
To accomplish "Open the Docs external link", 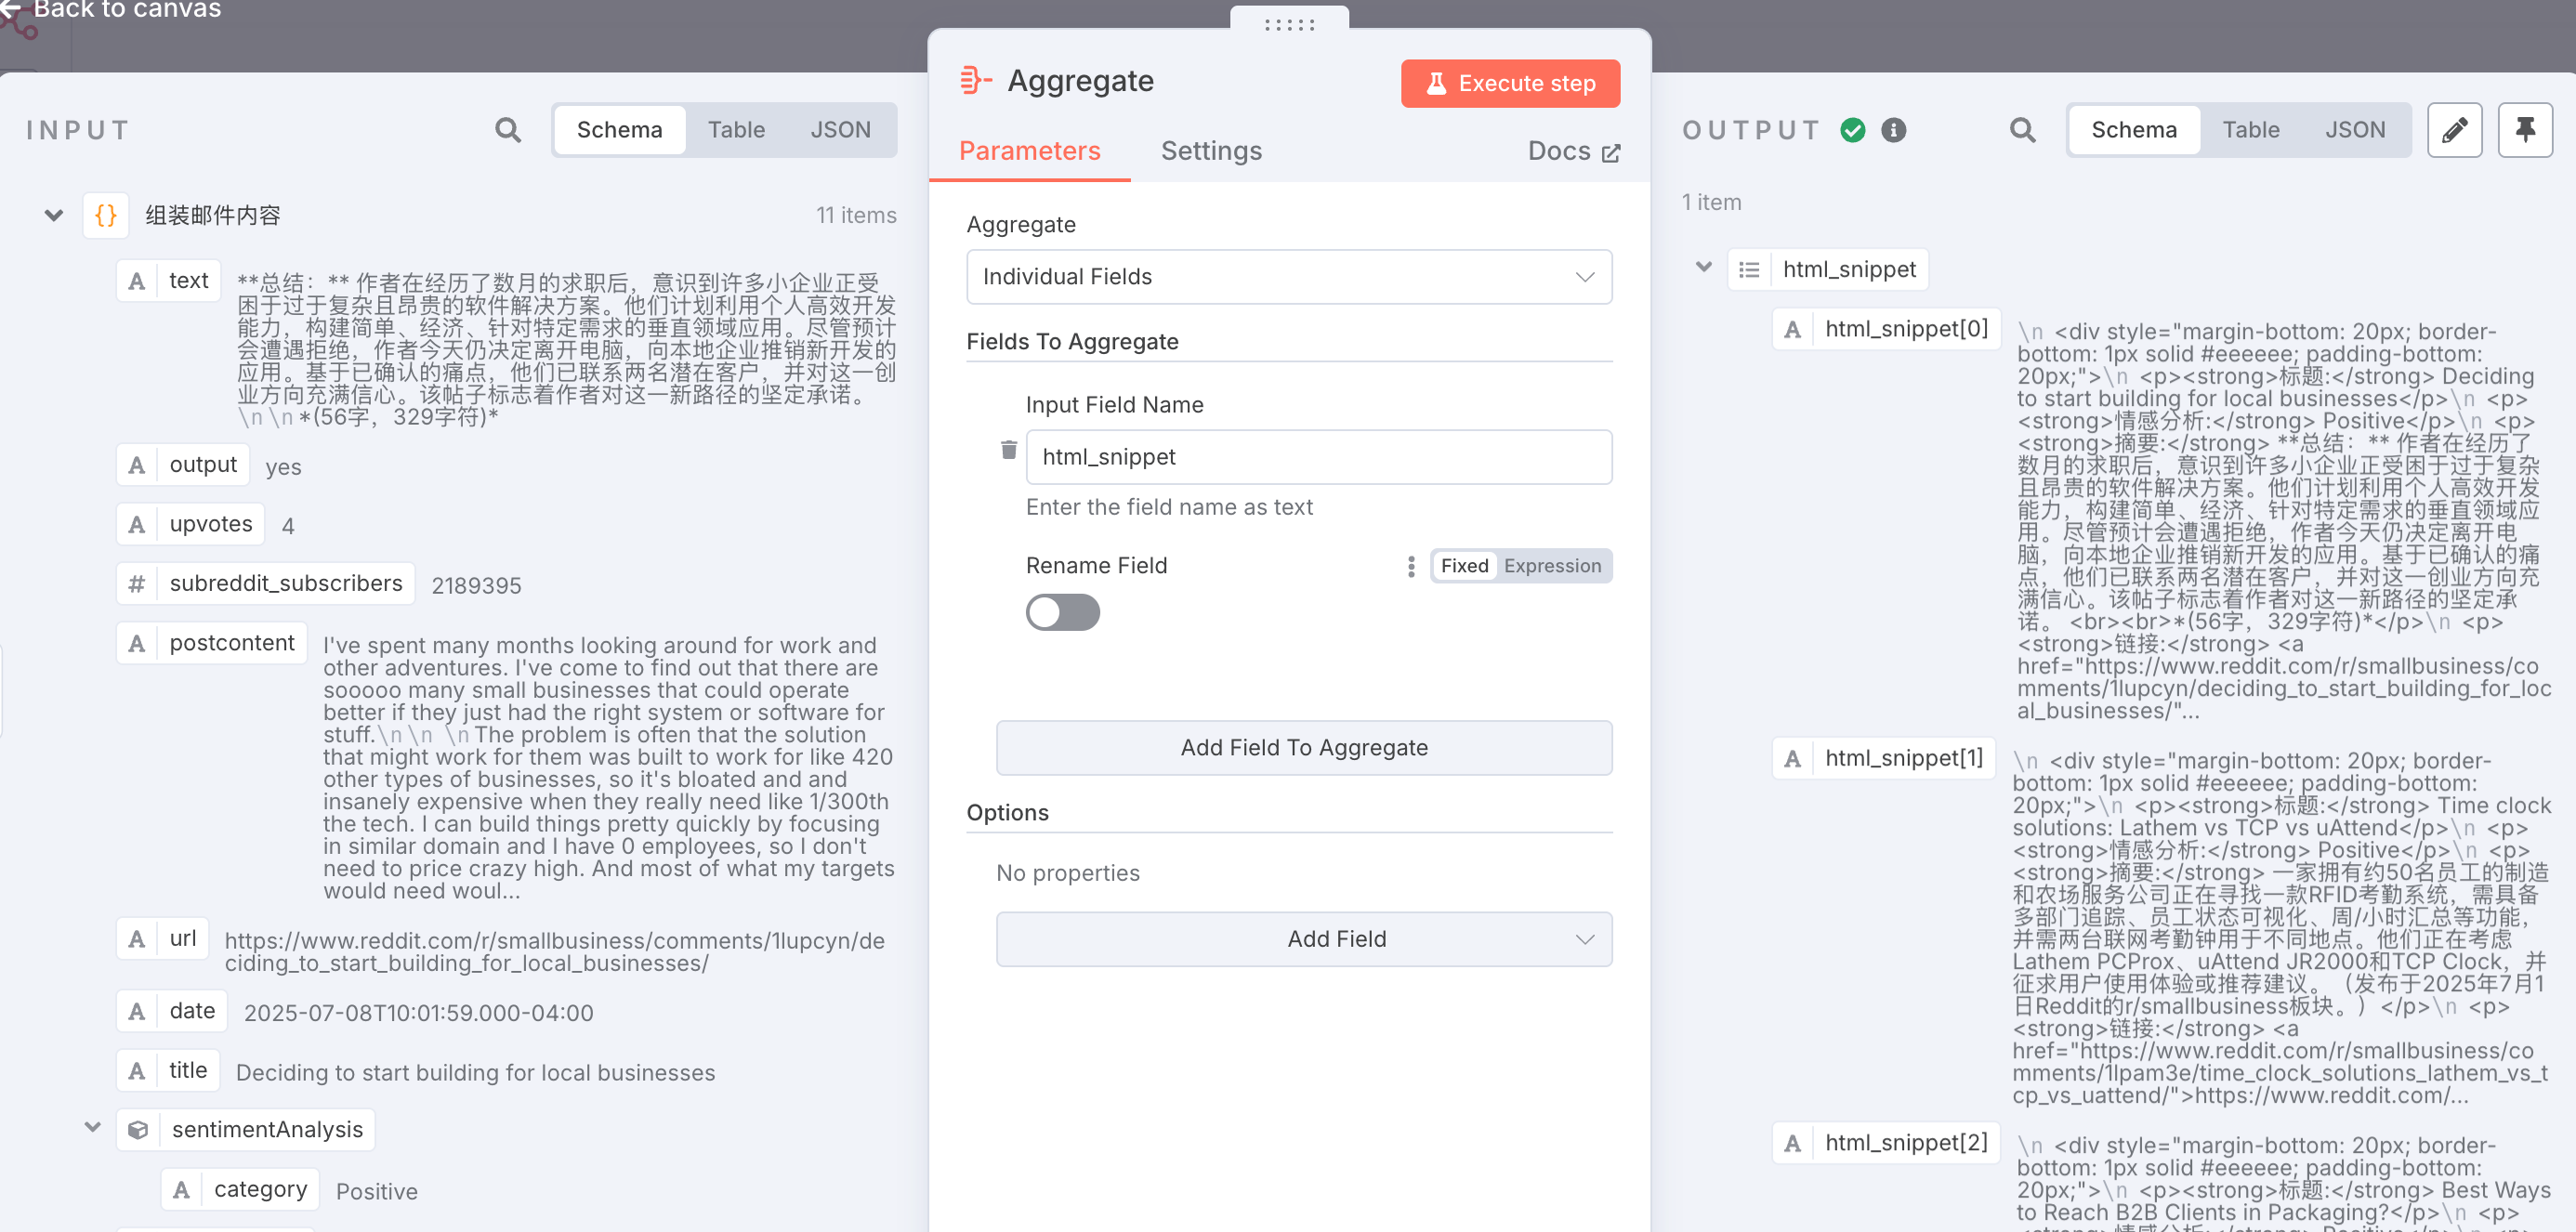I will point(1573,151).
